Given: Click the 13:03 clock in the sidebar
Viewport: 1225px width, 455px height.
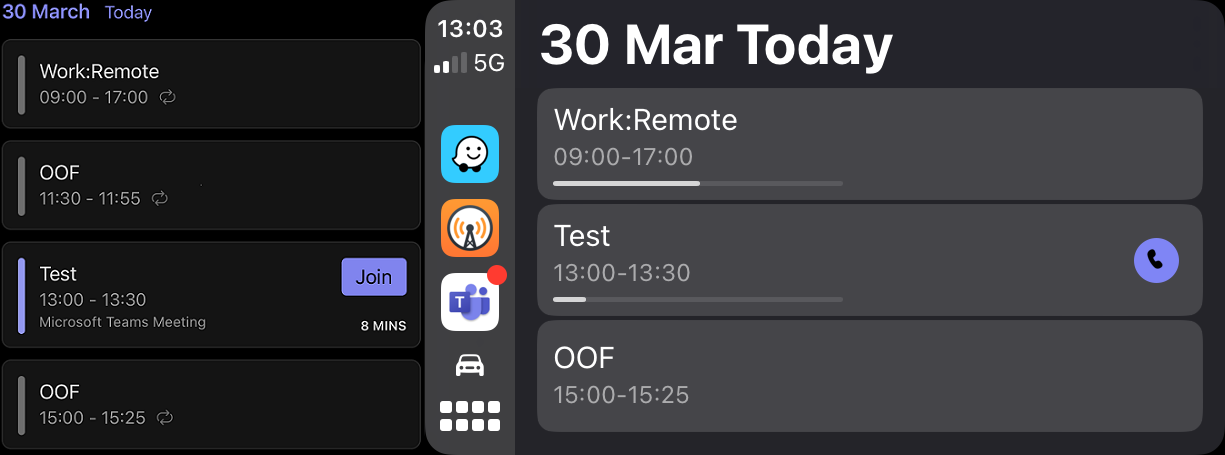Looking at the screenshot, I should pos(469,28).
